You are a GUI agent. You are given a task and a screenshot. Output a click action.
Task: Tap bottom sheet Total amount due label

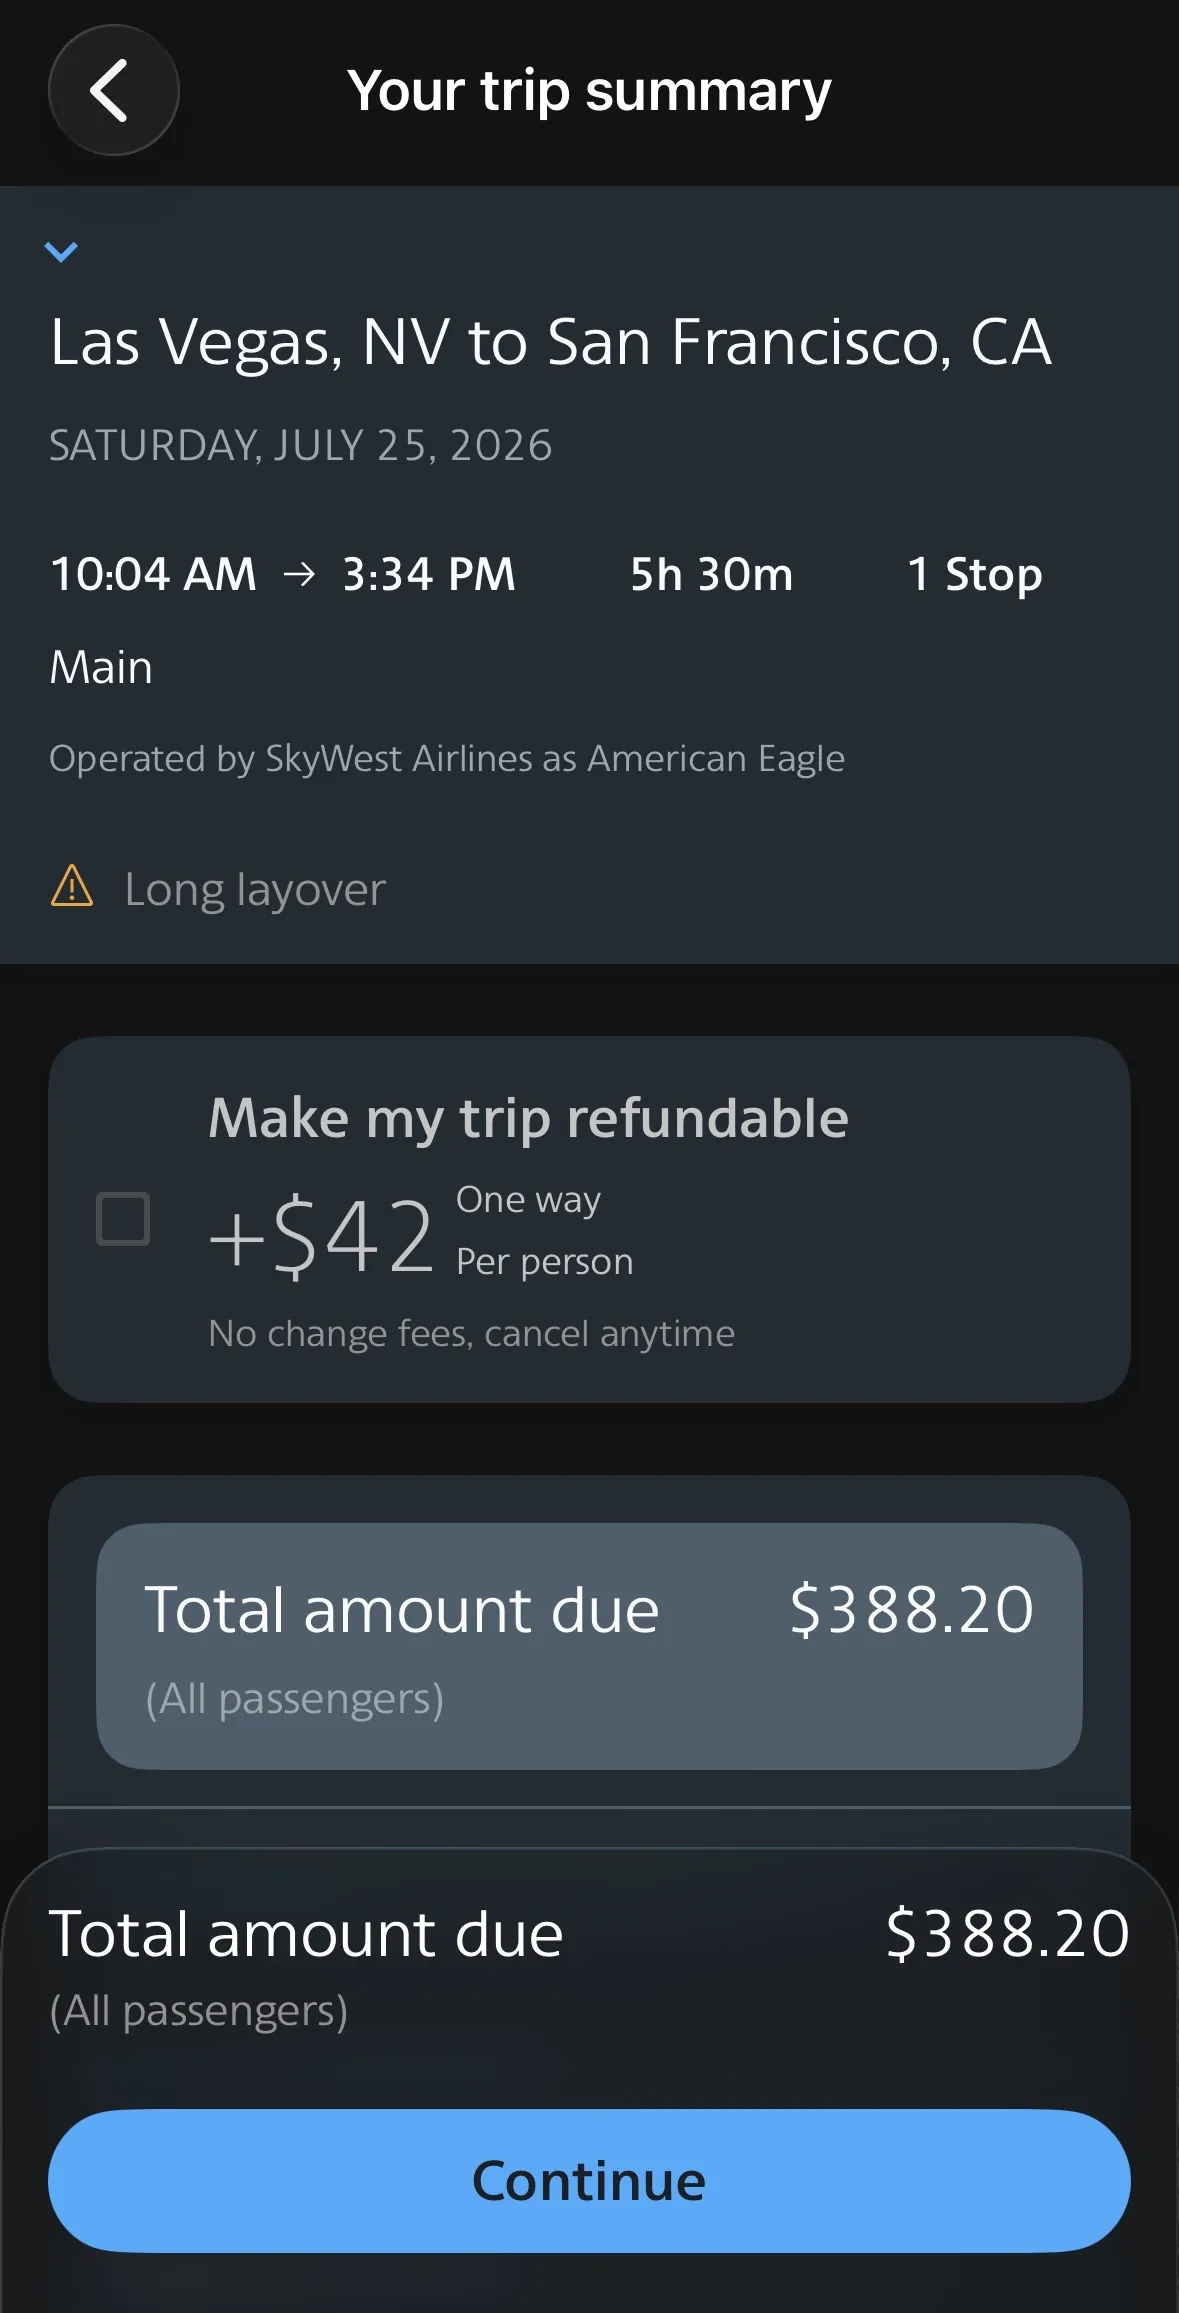tap(306, 1934)
